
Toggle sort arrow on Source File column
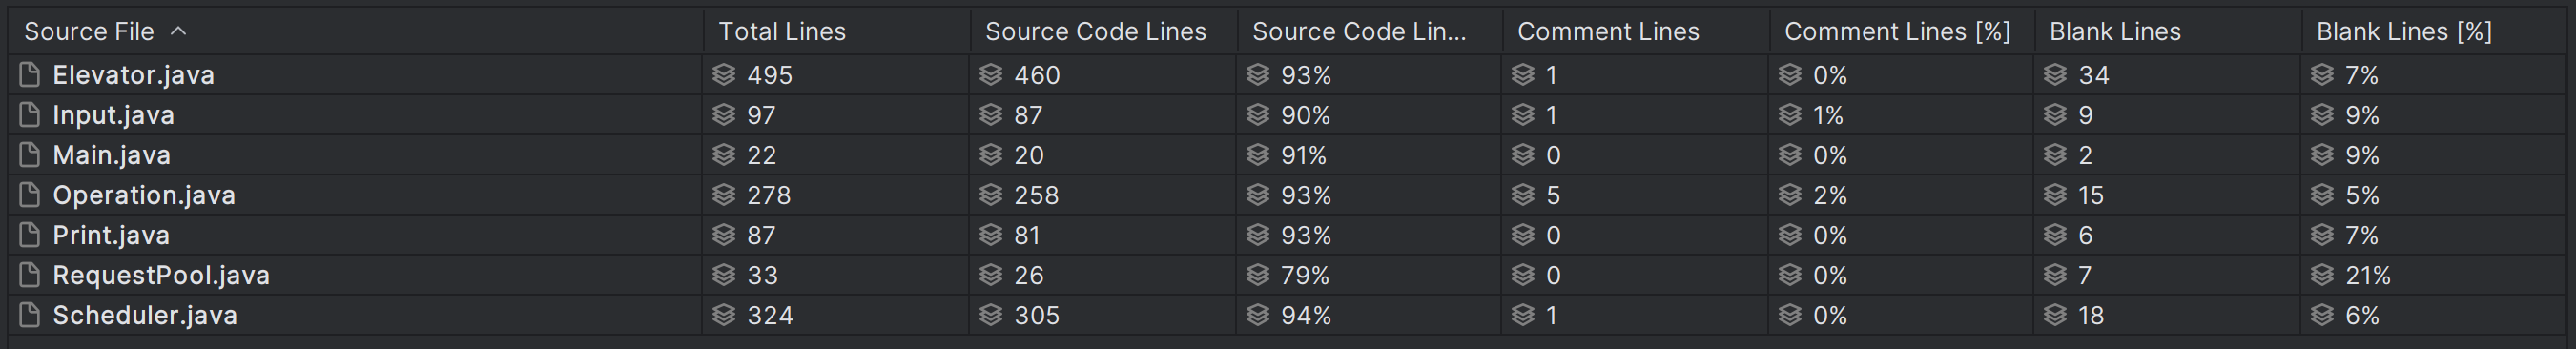(x=179, y=31)
